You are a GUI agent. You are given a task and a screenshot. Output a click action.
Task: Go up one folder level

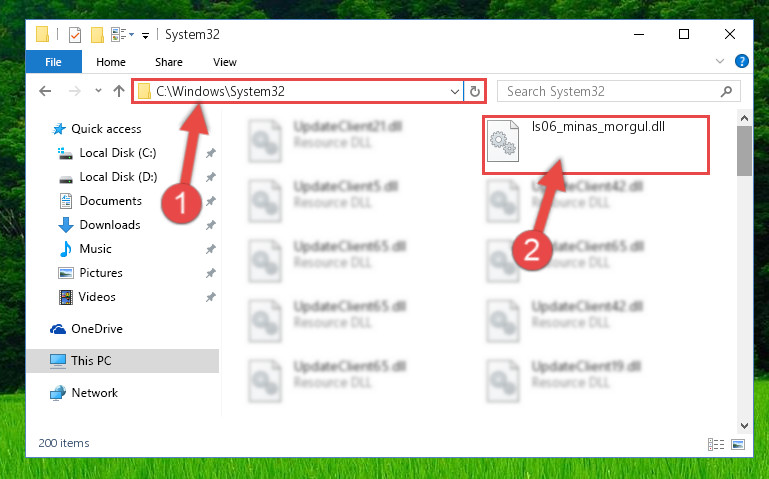(x=119, y=91)
